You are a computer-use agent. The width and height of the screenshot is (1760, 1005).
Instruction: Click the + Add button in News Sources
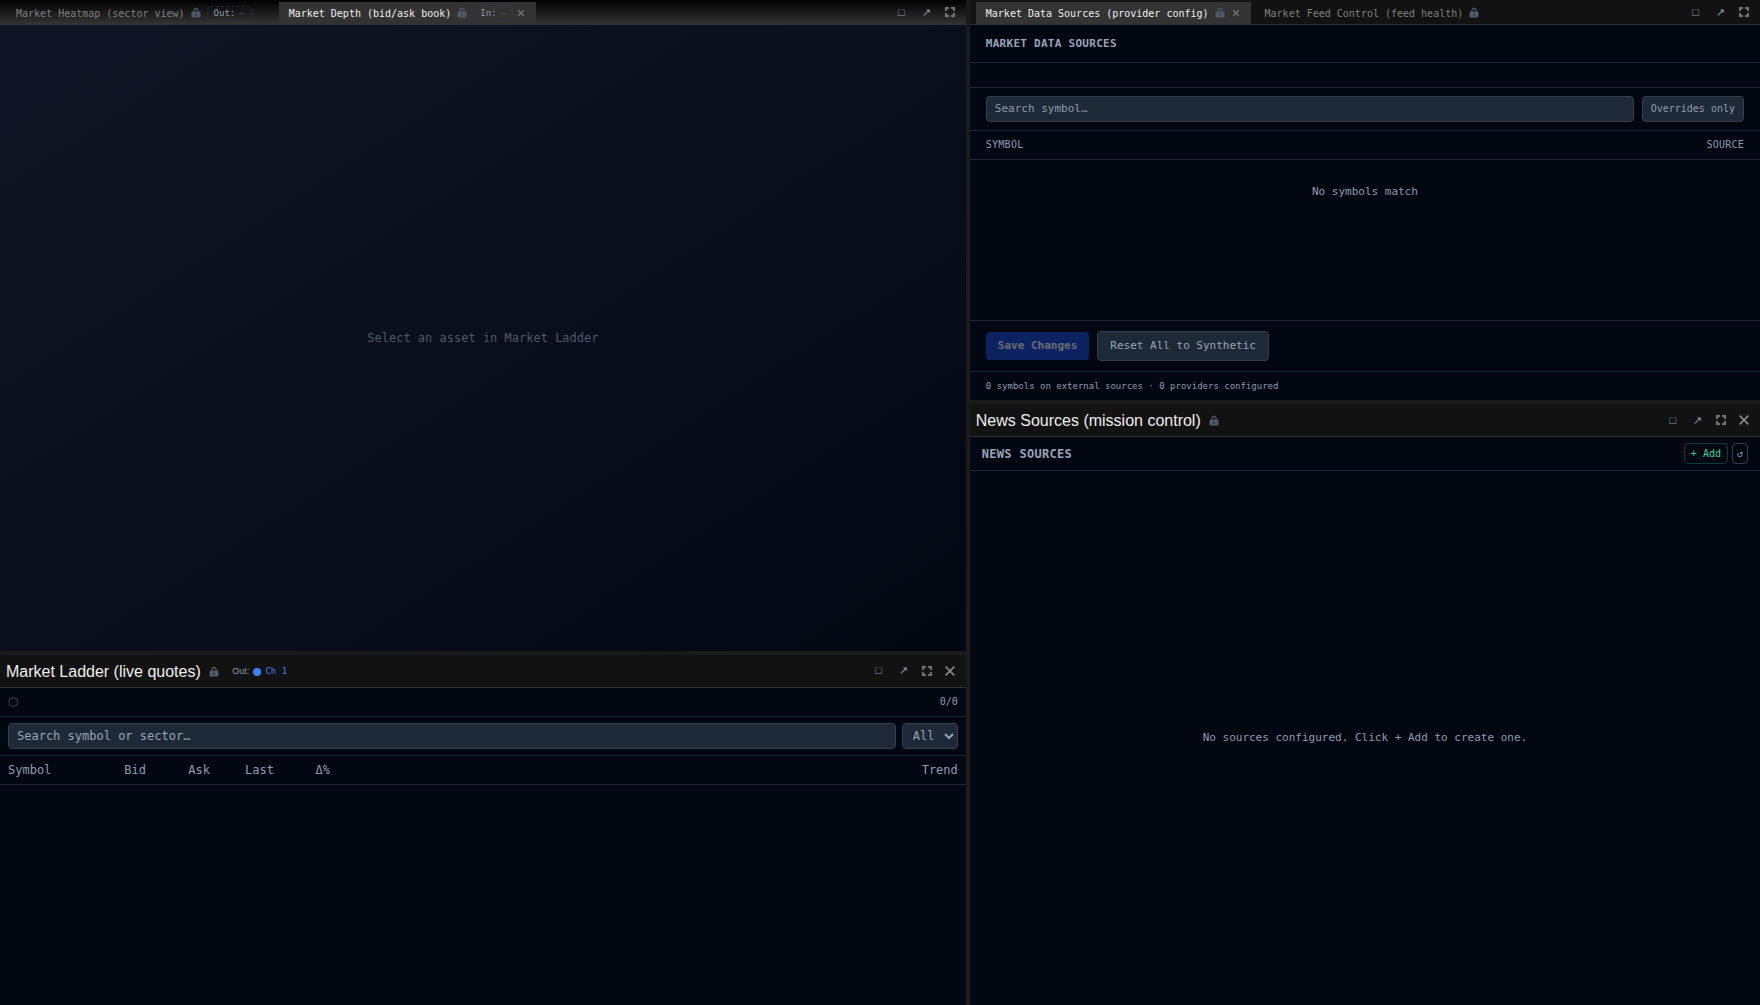coord(1706,454)
